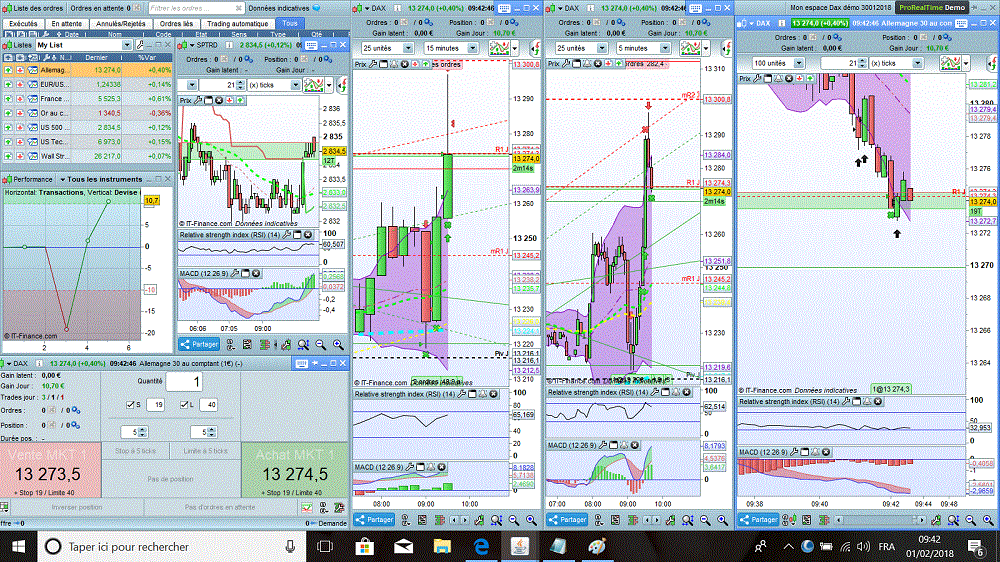Open indicators icon in 15 minutes DAX chart
Image resolution: width=1000 pixels, height=562 pixels.
(x=499, y=48)
